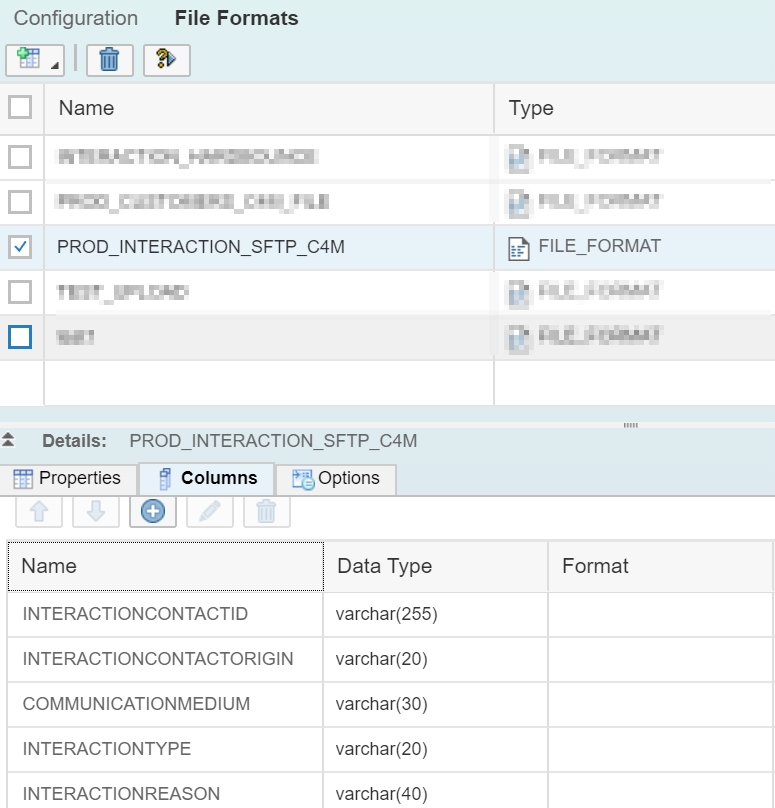The width and height of the screenshot is (775, 808).
Task: Open the Options tab
Action: pos(336,478)
